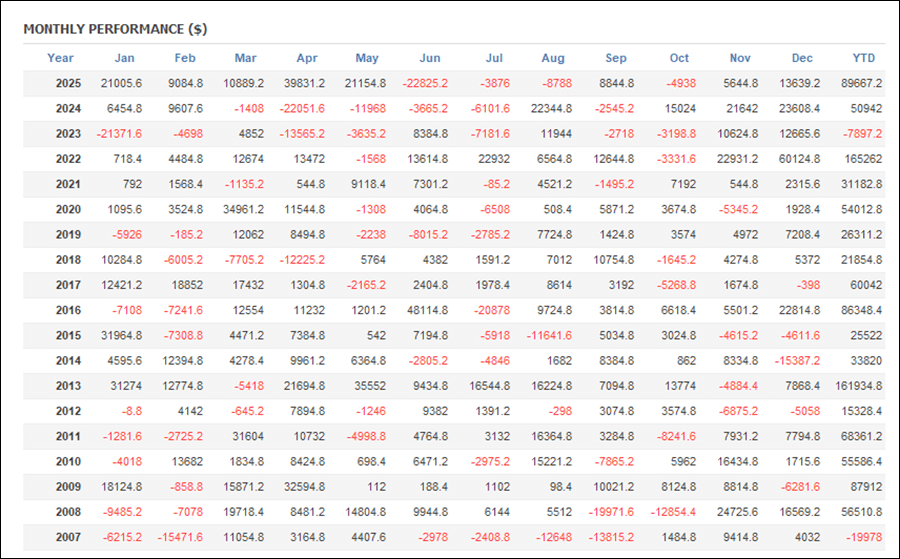This screenshot has width=900, height=559.
Task: Click the Jan column header
Action: [x=124, y=58]
